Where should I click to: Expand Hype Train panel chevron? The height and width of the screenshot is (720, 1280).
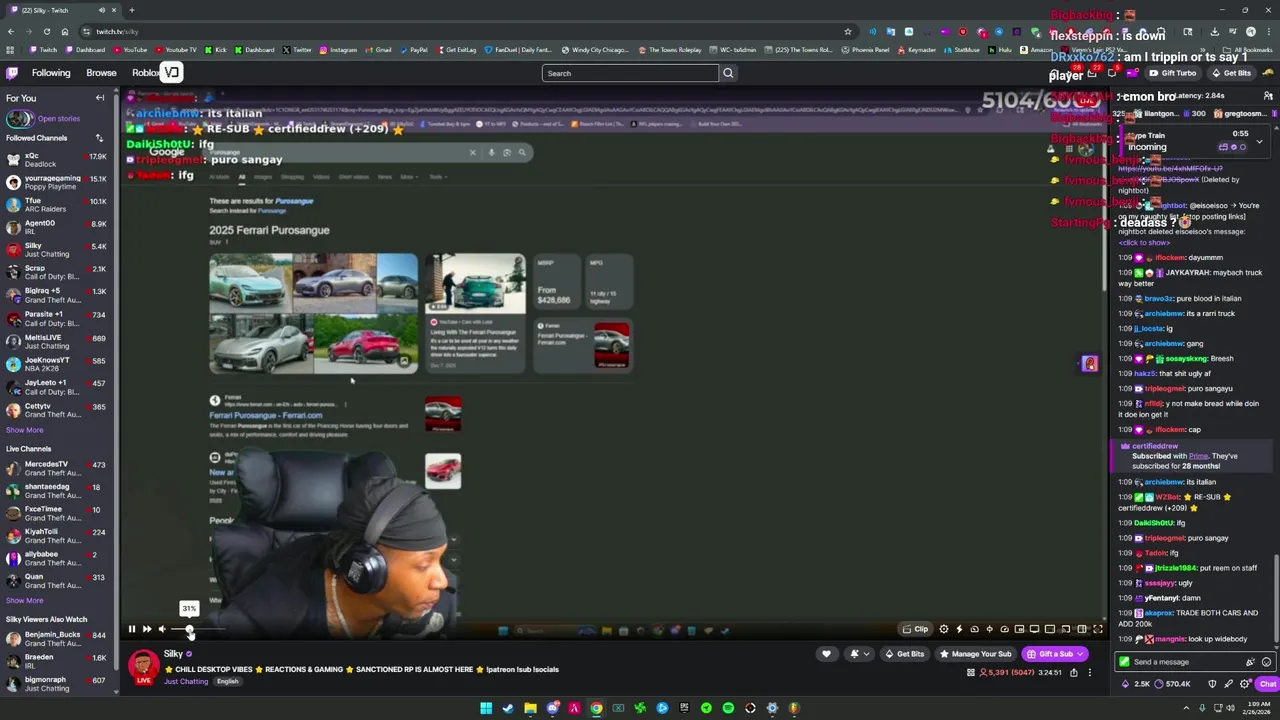click(x=1259, y=141)
